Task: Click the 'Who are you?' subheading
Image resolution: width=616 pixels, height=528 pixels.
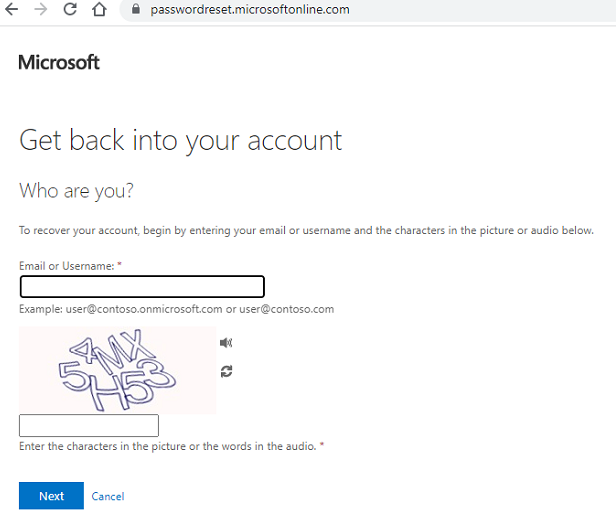Action: coord(76,191)
